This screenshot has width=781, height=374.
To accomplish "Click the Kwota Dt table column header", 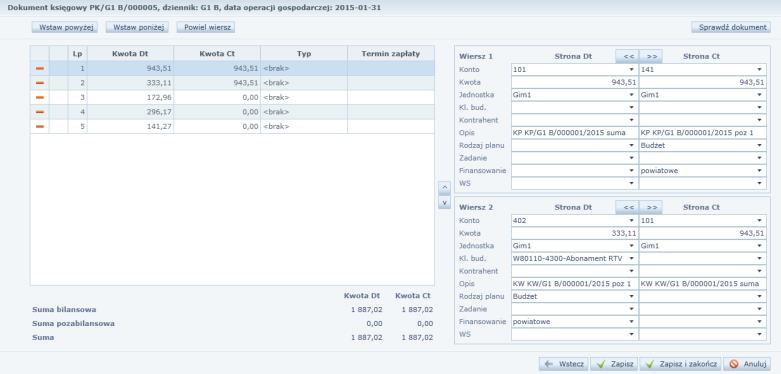I will pos(130,53).
